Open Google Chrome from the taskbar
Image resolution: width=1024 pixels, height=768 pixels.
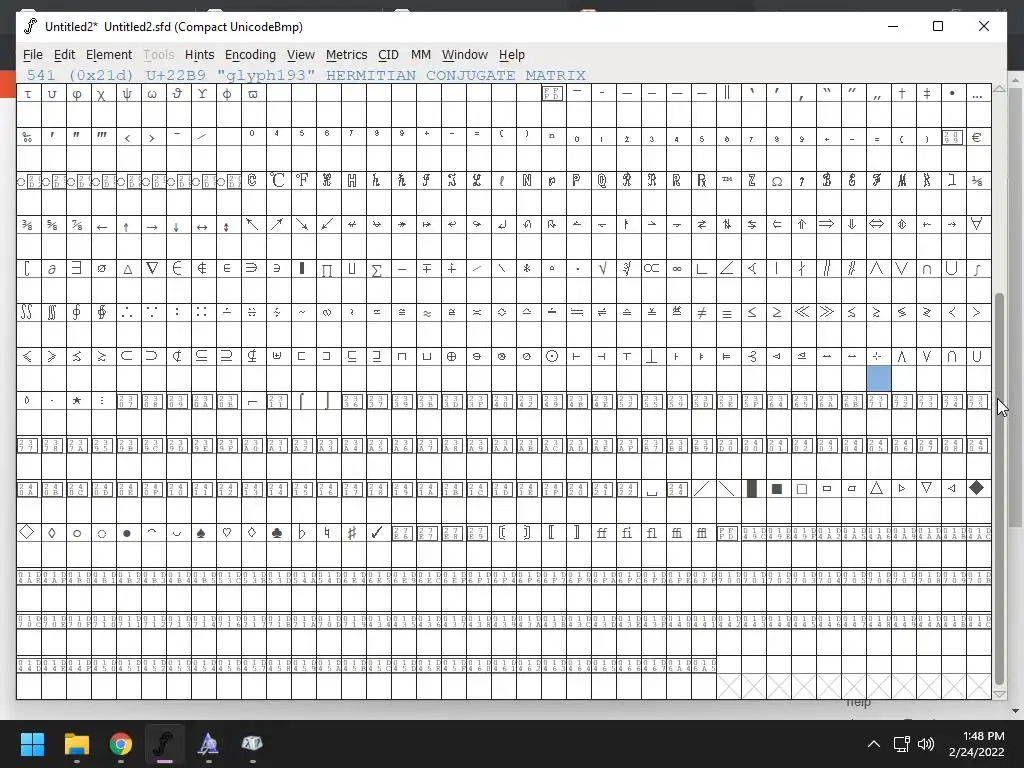(x=121, y=744)
